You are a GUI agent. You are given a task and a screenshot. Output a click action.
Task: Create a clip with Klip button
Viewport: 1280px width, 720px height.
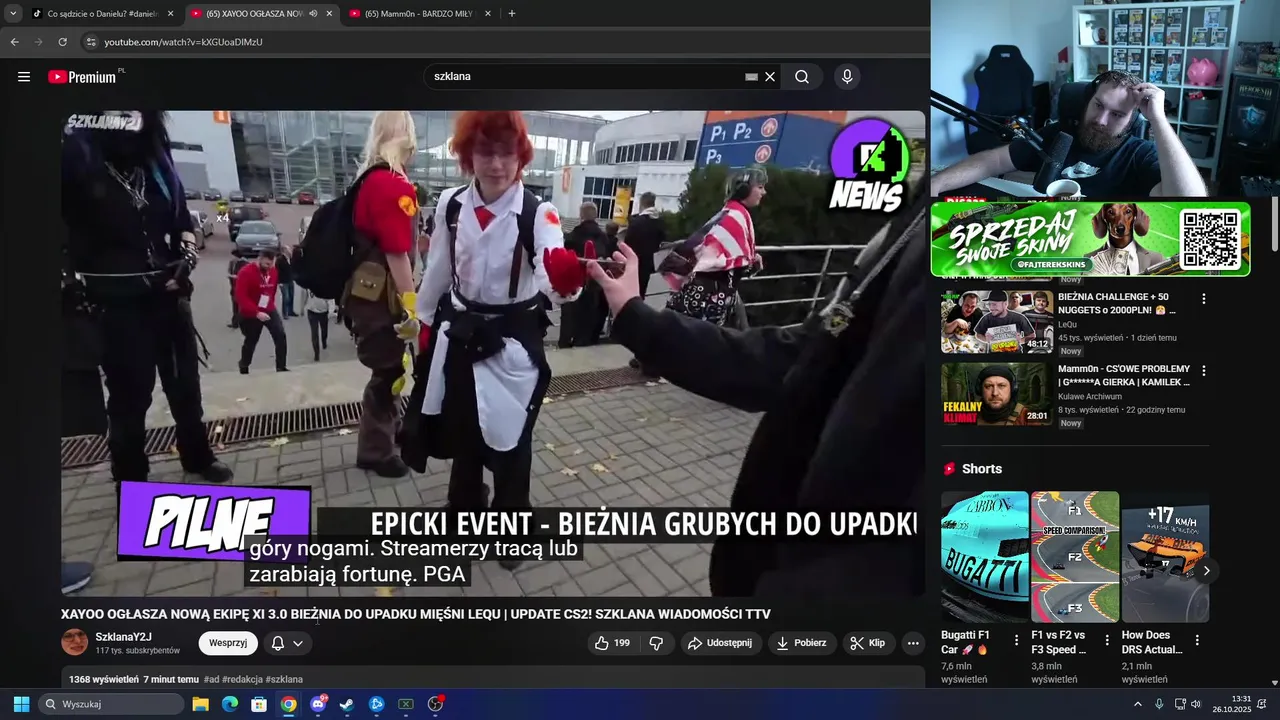click(868, 643)
